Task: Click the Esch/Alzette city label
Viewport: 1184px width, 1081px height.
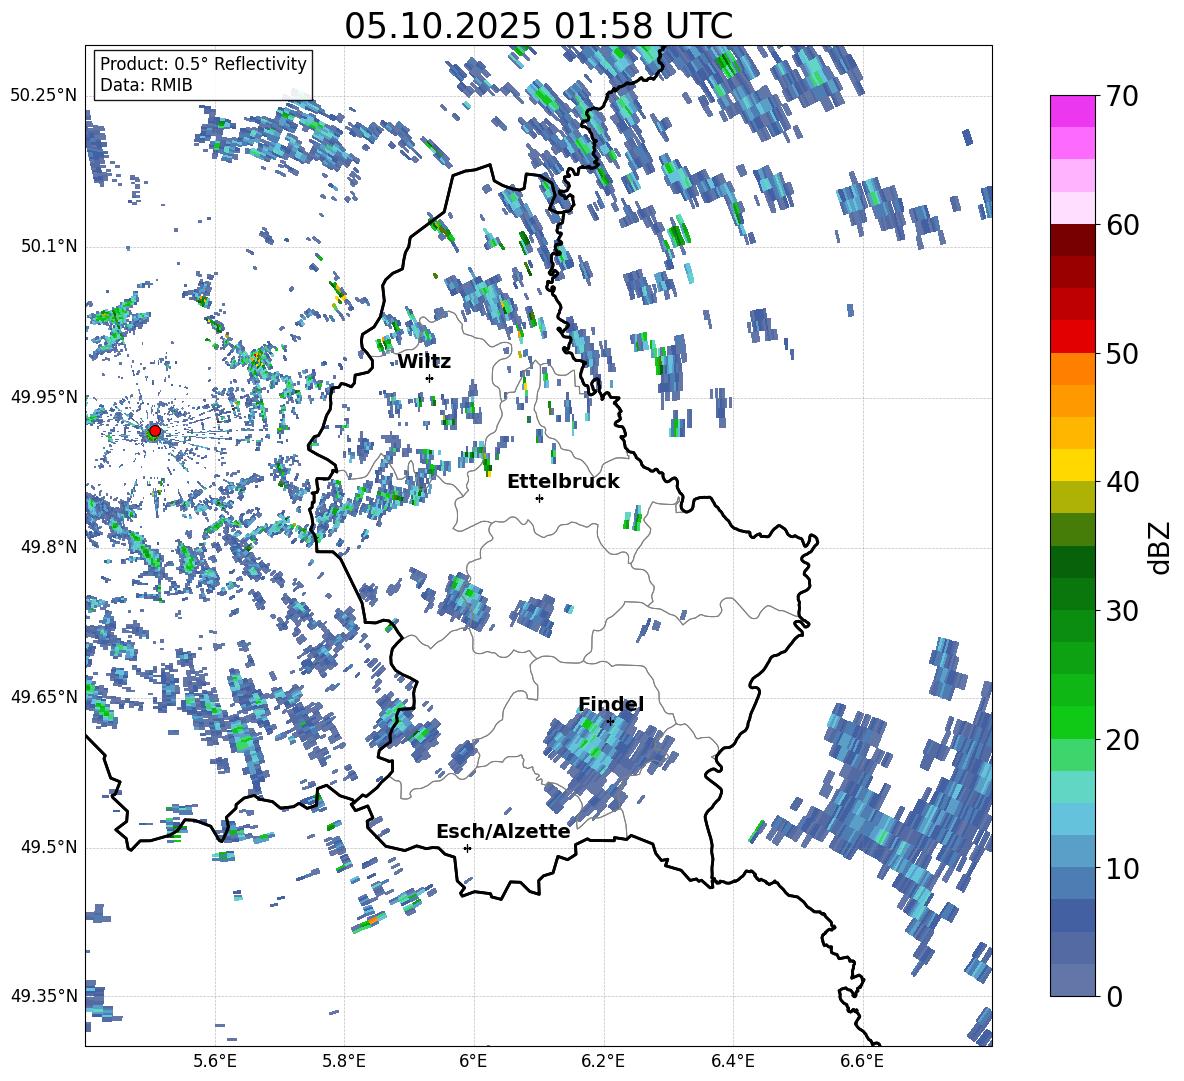Action: pyautogui.click(x=503, y=831)
